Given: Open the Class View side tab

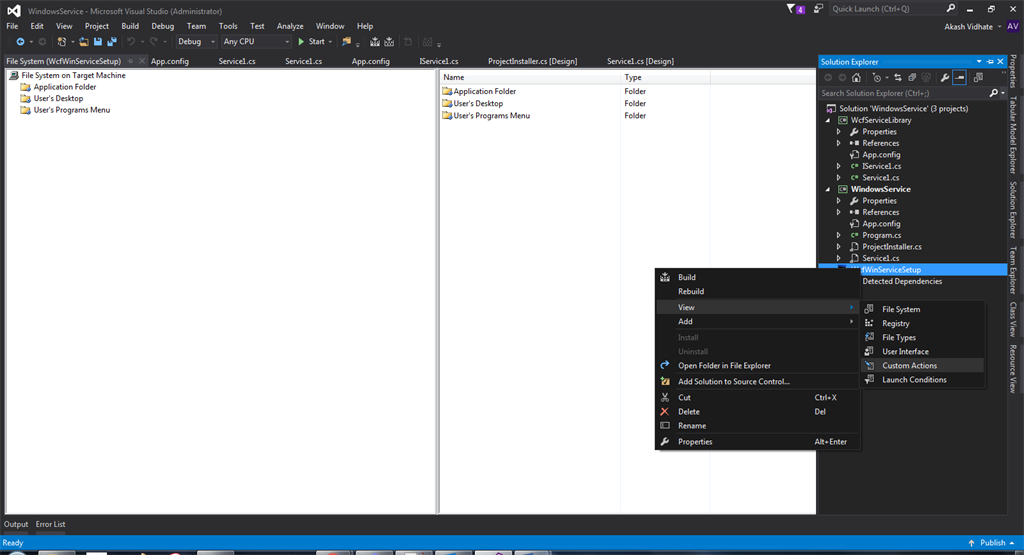Looking at the screenshot, I should point(1013,319).
